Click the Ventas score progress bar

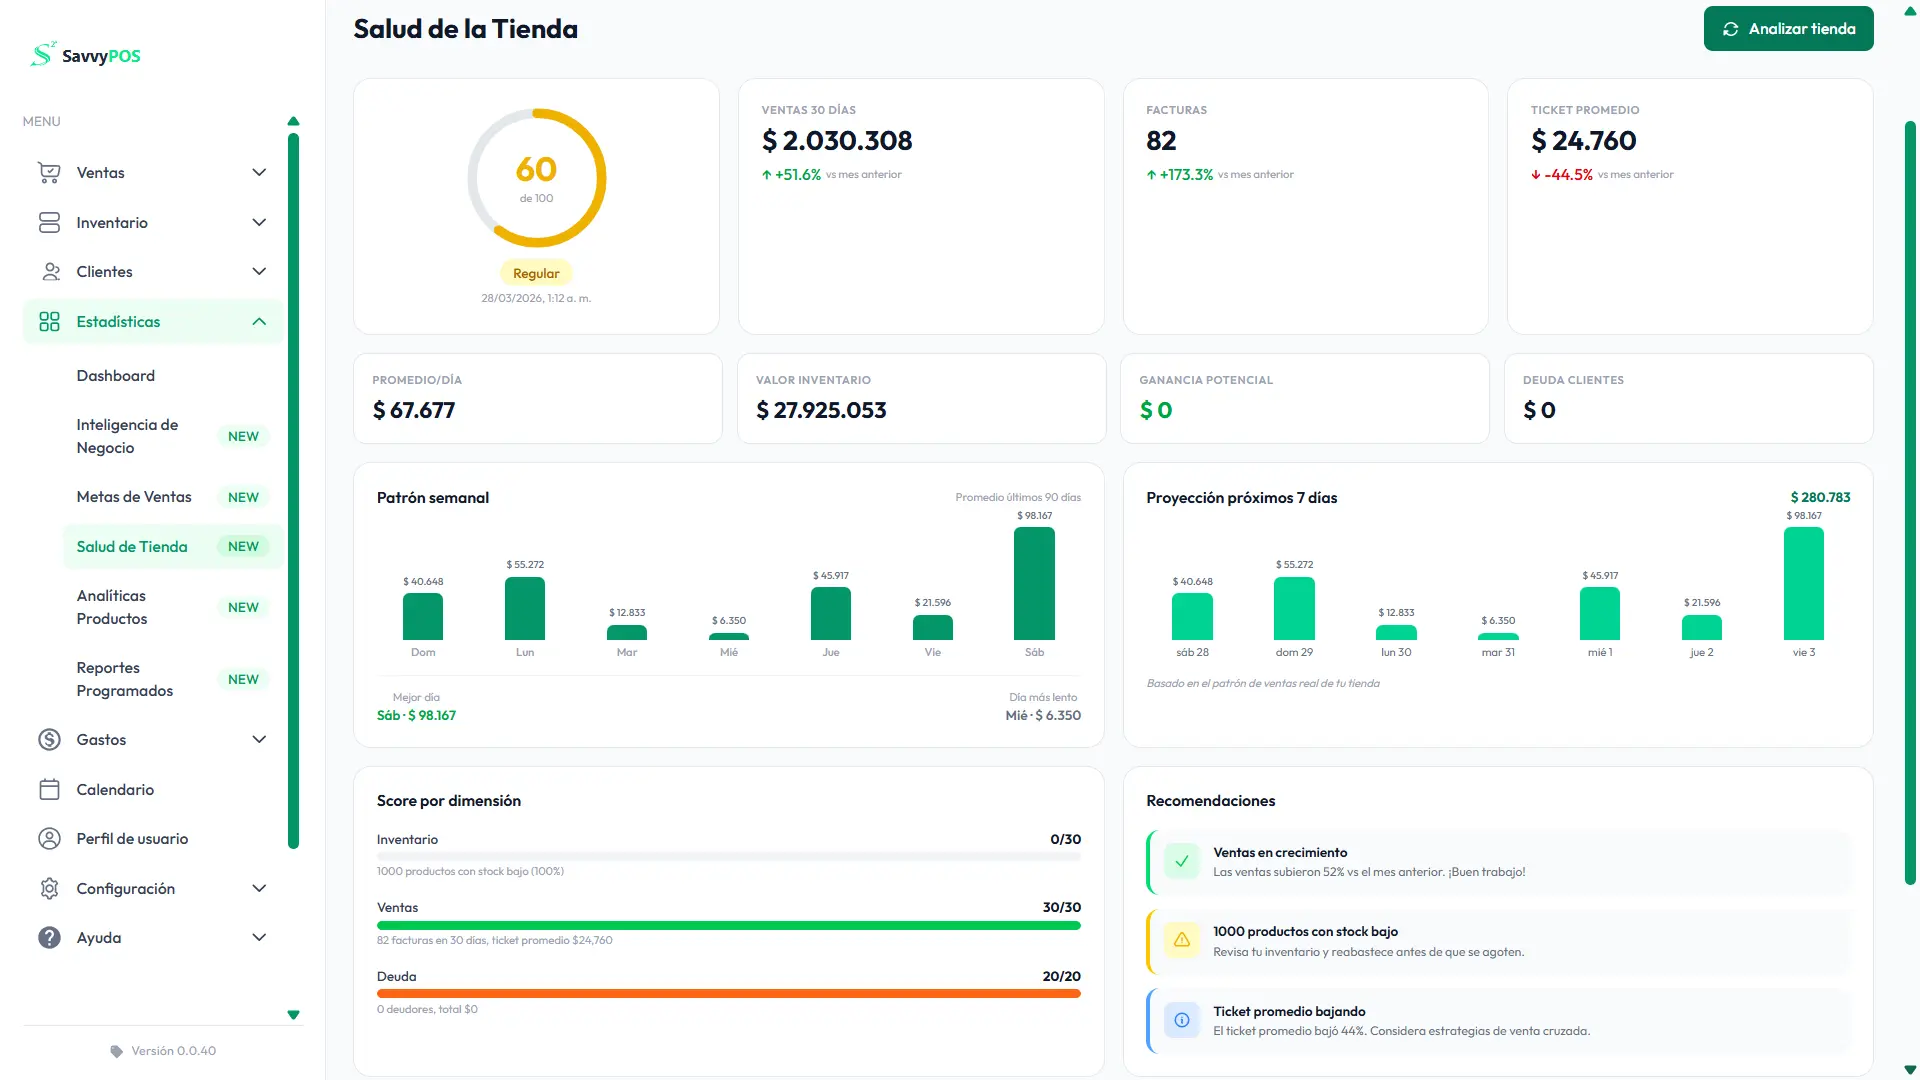pos(728,926)
